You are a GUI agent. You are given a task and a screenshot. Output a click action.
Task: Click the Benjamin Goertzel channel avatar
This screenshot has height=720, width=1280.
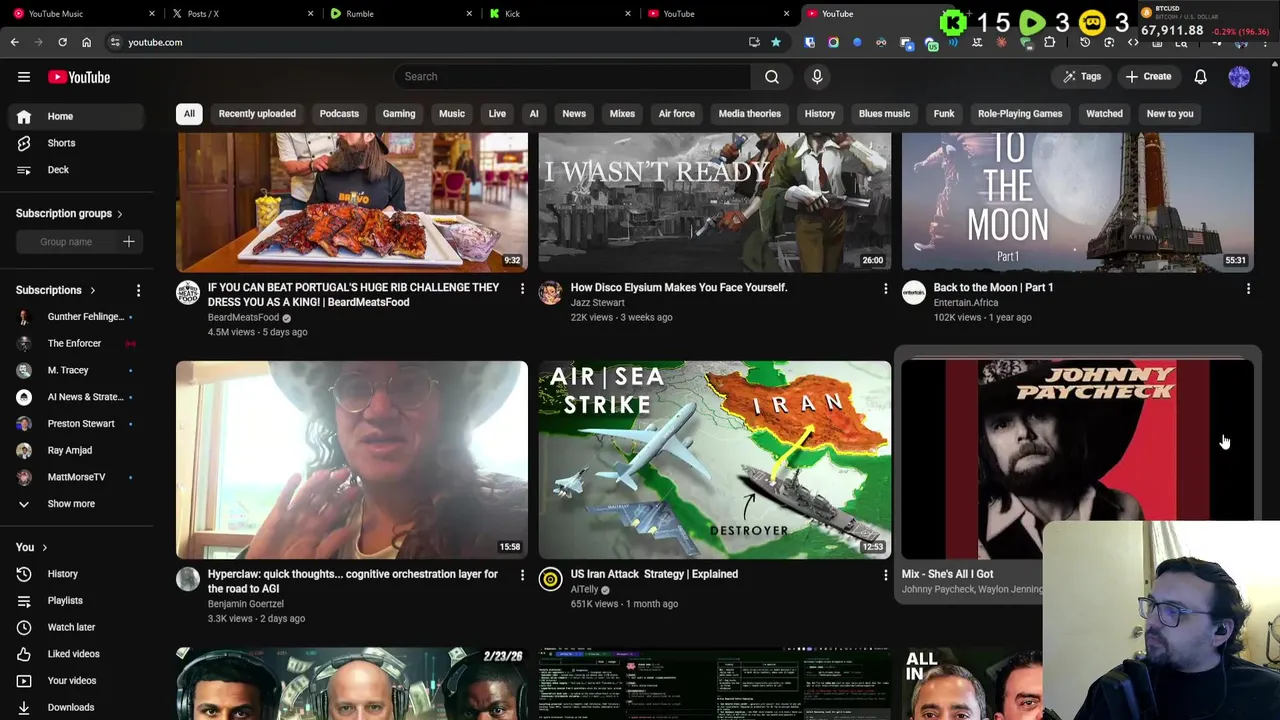[188, 579]
